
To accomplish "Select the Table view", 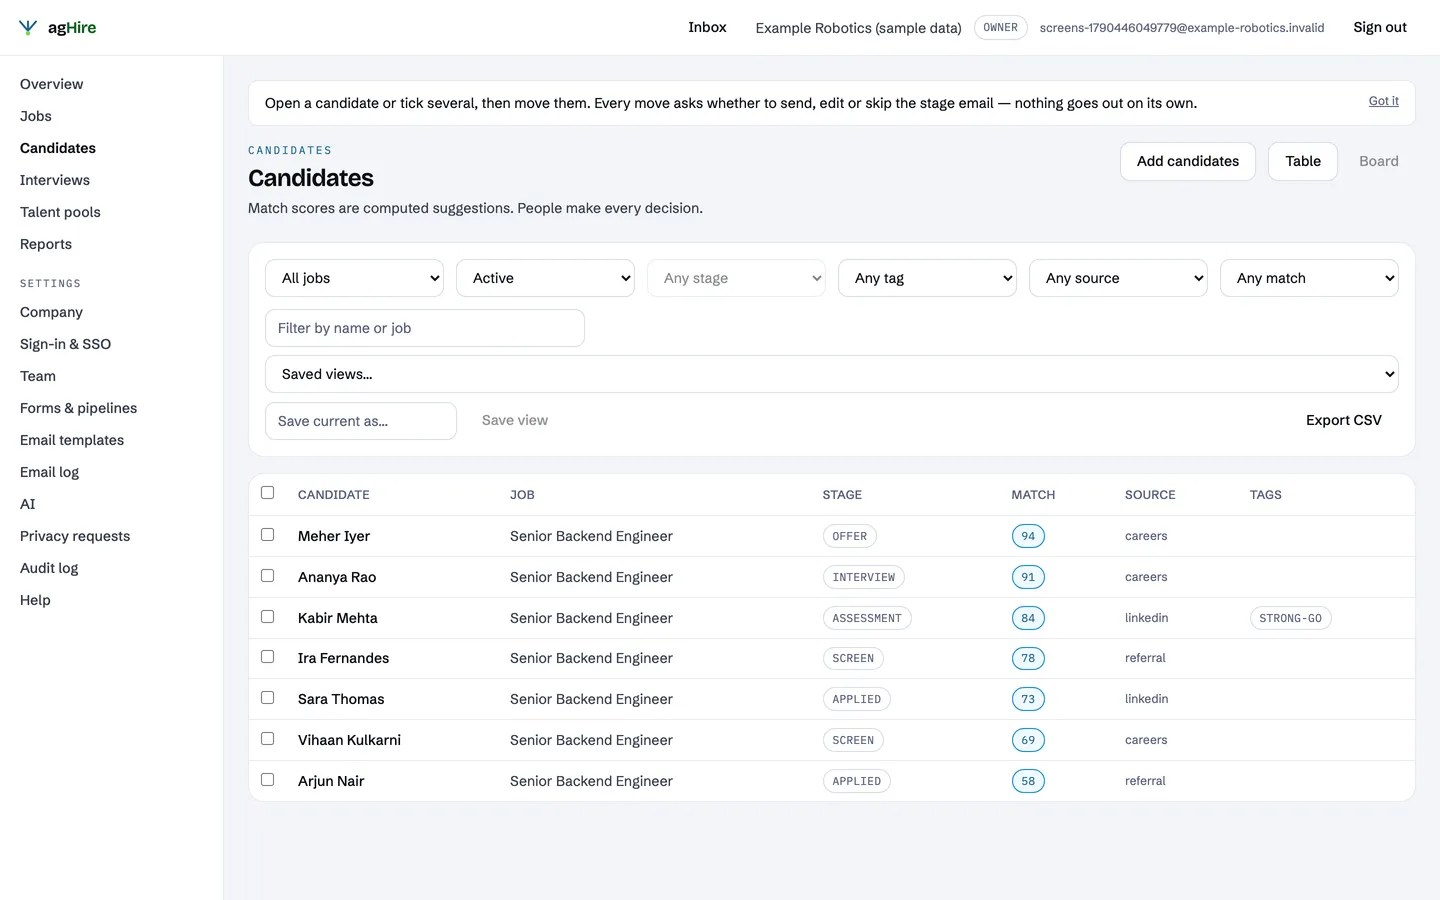I will tap(1303, 161).
